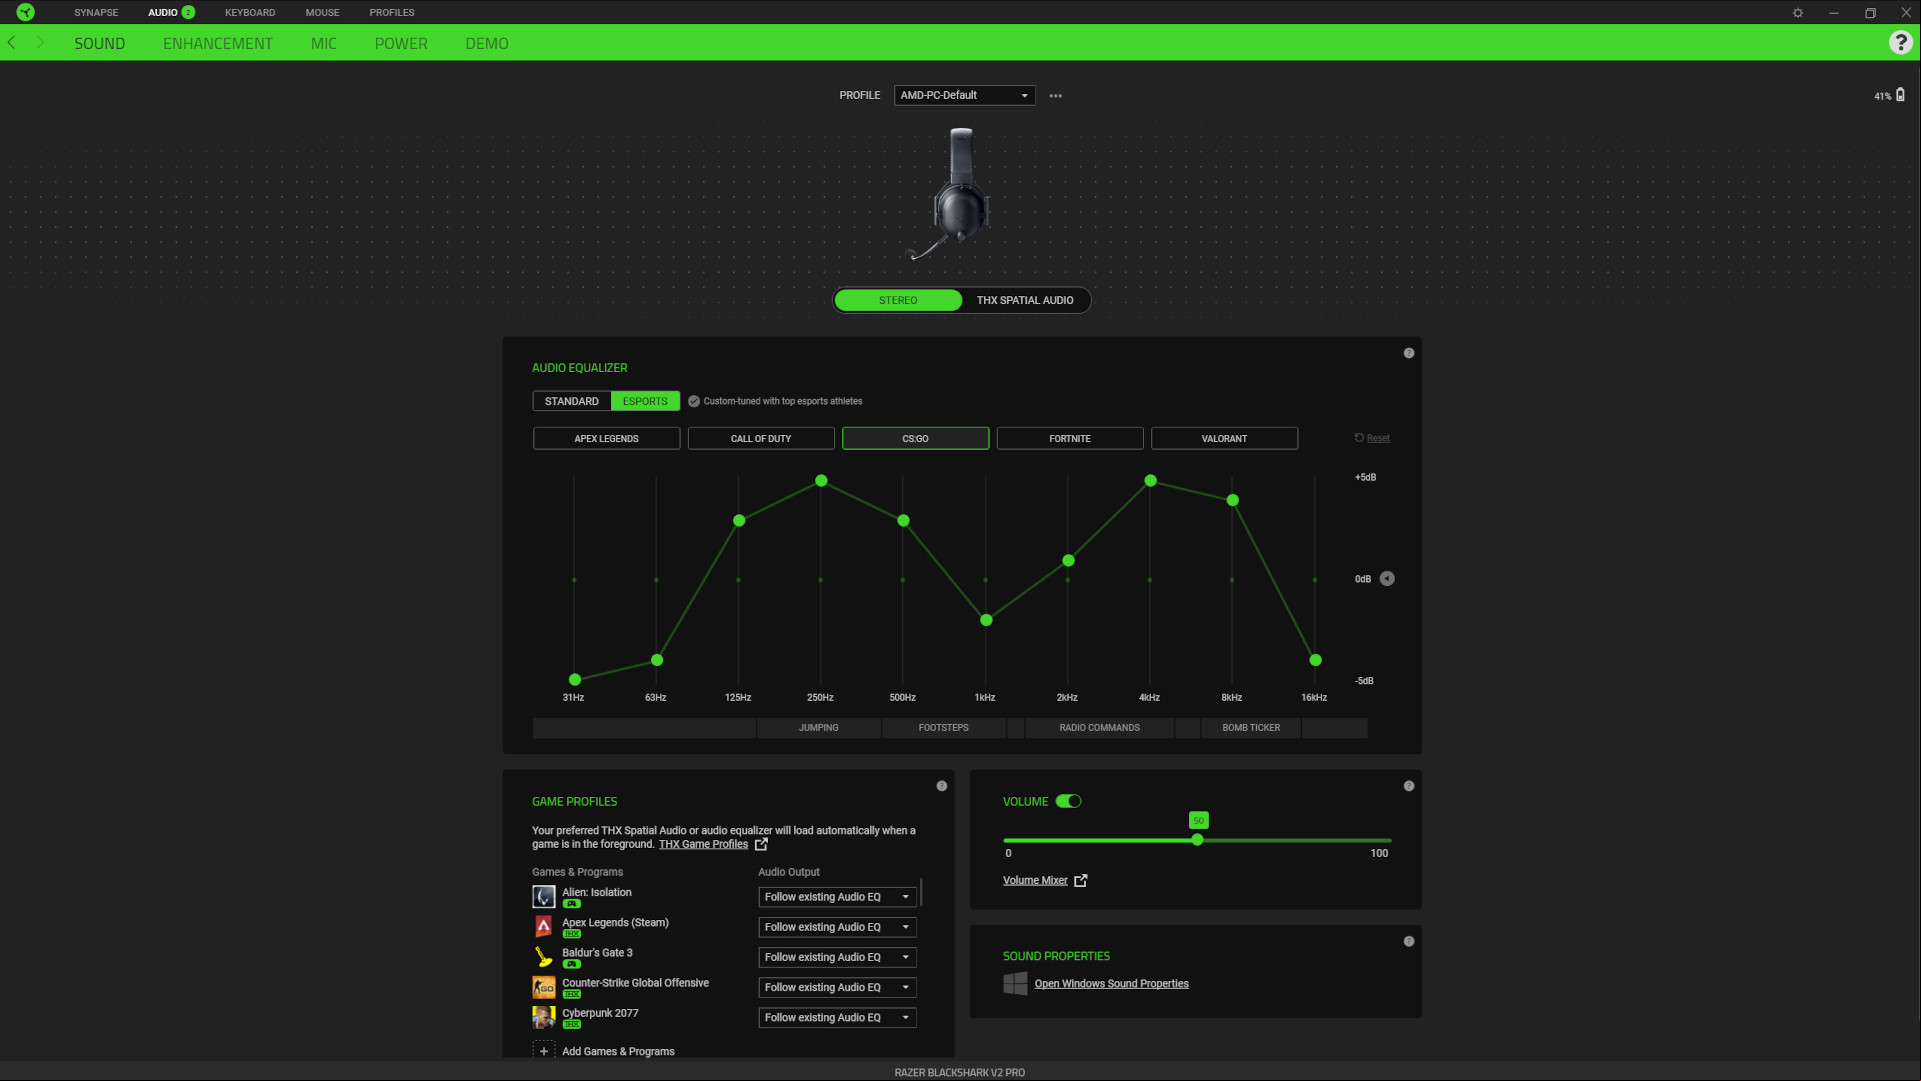Go forward with the right arrow
Image resolution: width=1921 pixels, height=1081 pixels.
(40, 43)
